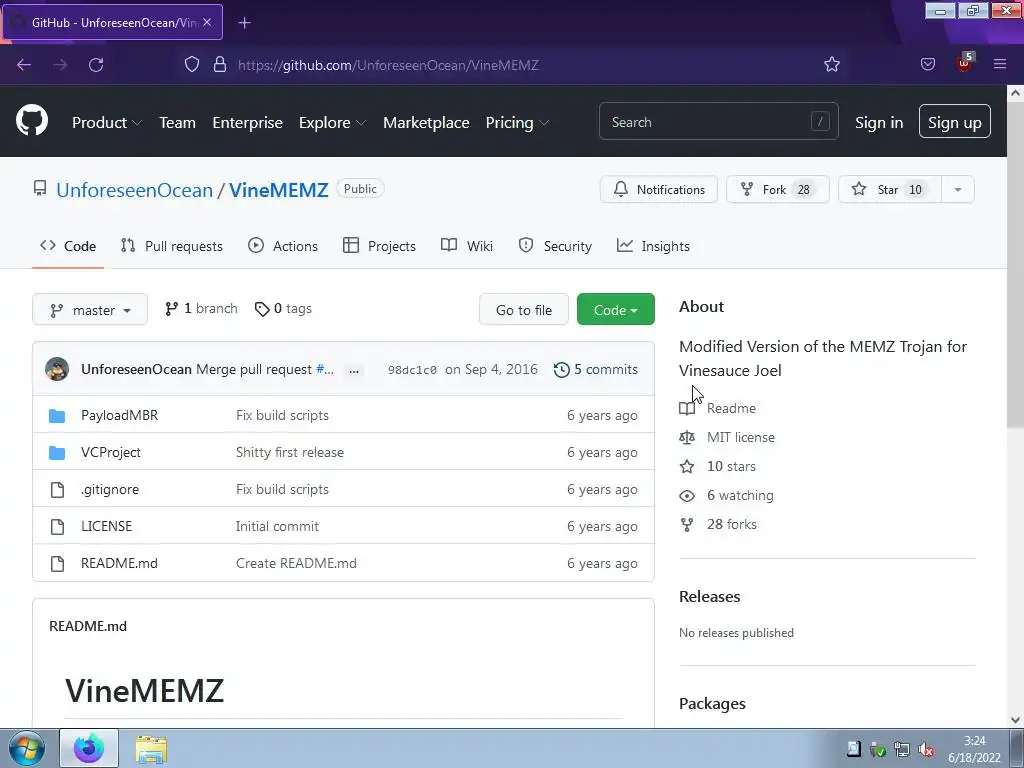Select the Code repository tab
1024x768 pixels.
(68, 246)
